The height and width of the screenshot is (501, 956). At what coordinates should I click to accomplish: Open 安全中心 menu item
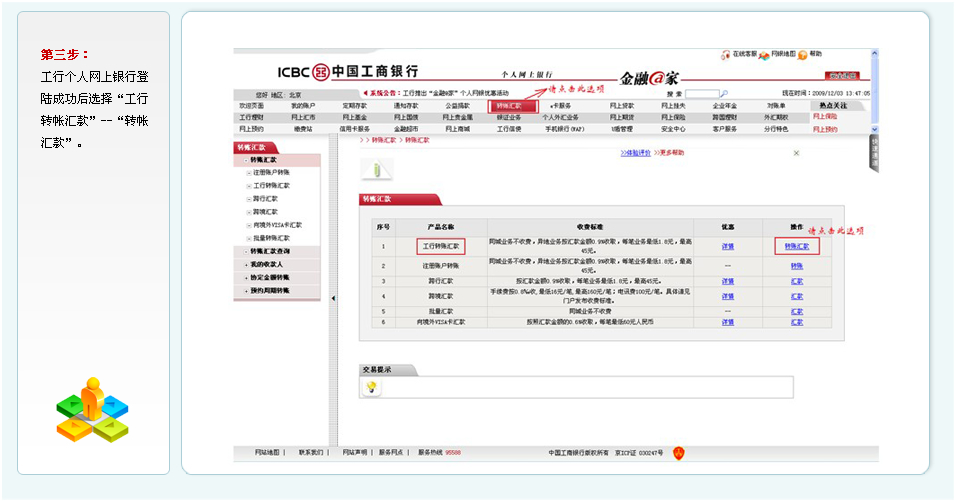pos(673,129)
